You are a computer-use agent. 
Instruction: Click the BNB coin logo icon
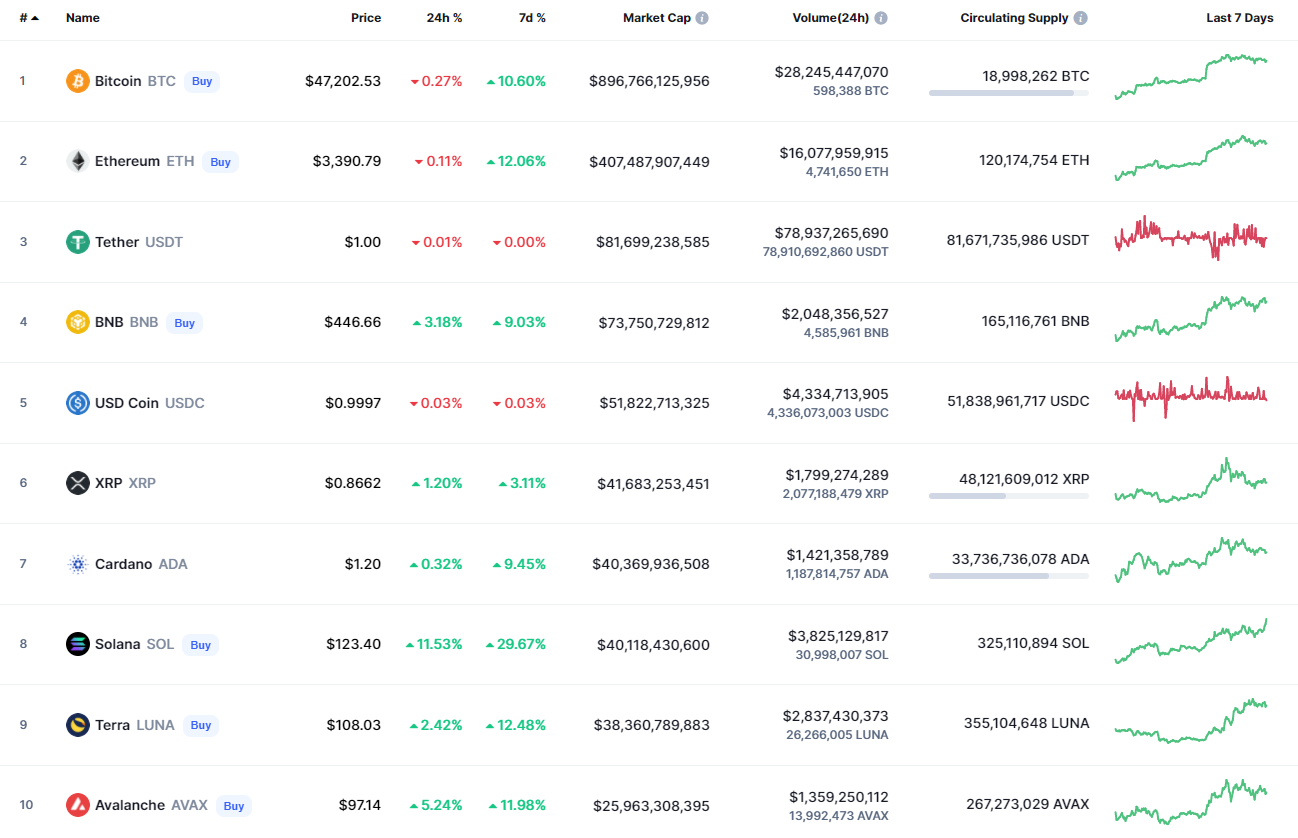(77, 322)
